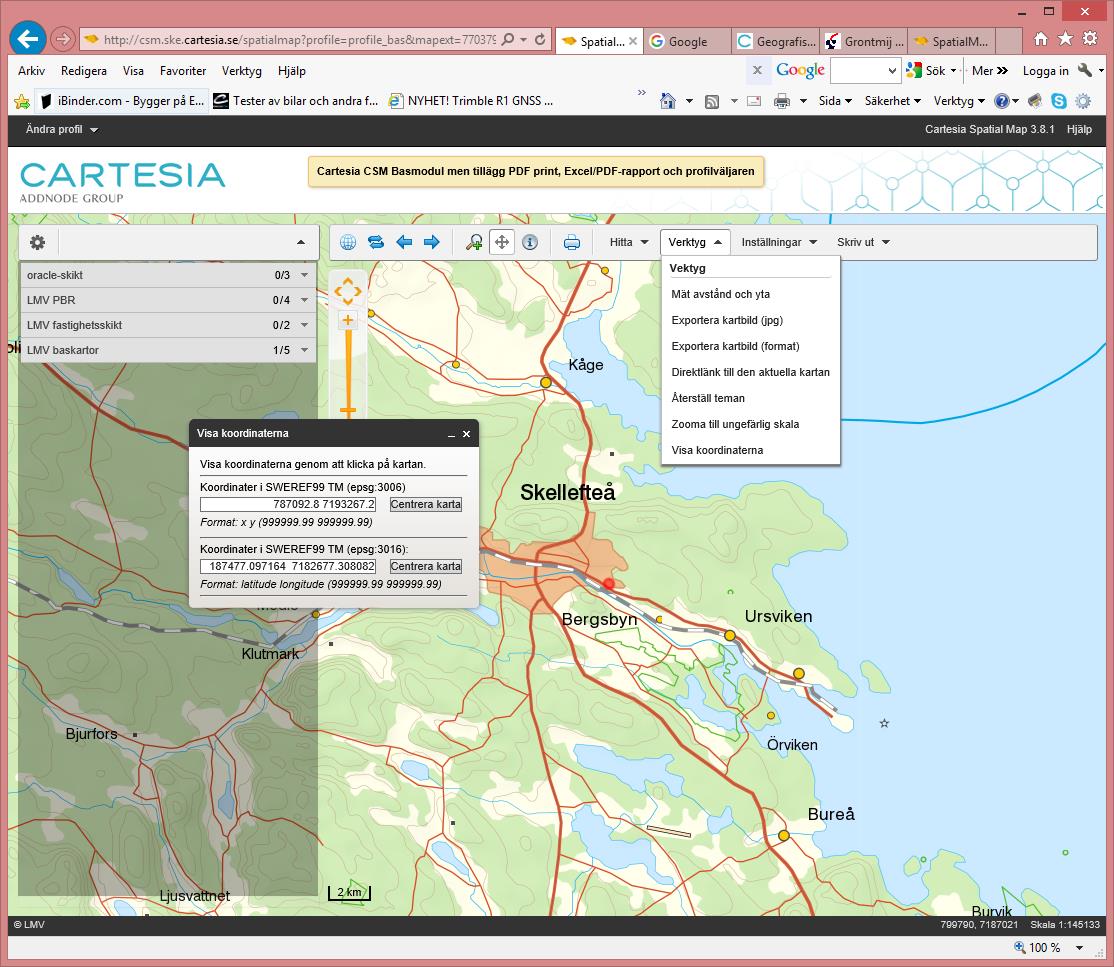
Task: Click the address bar refresh icon
Action: pyautogui.click(x=540, y=40)
